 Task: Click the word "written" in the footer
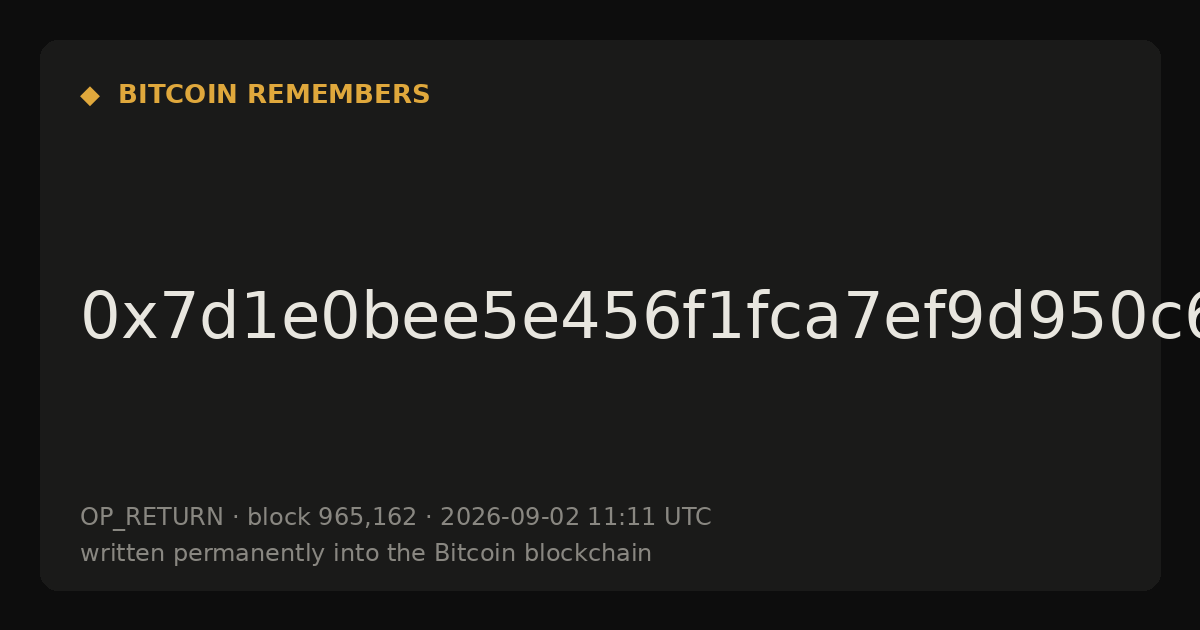pyautogui.click(x=123, y=553)
